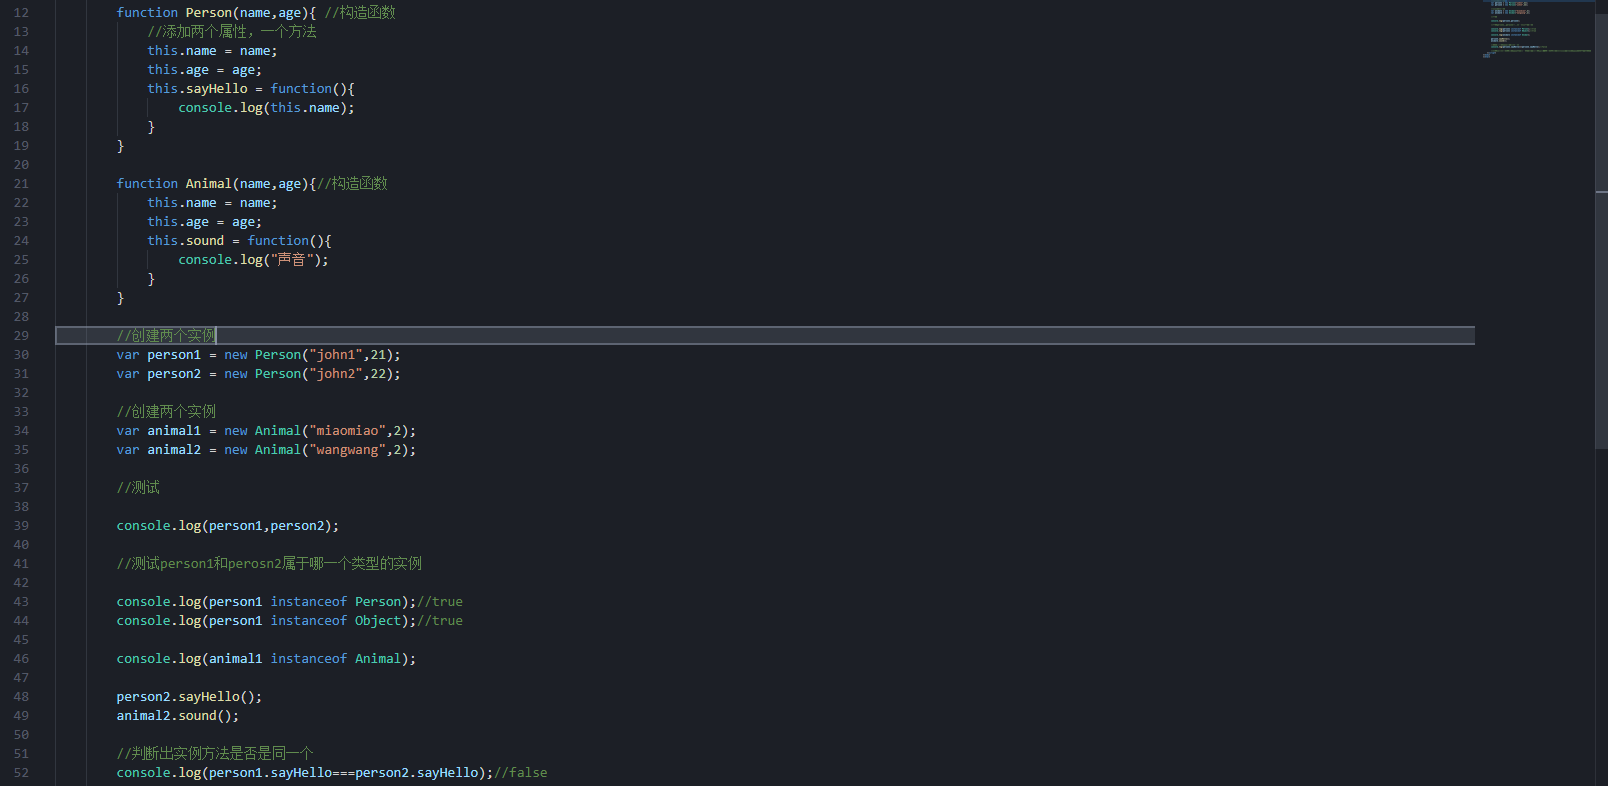Screen dimensions: 1608x786
Task: Click the console.log("声音") statement
Action: point(254,260)
